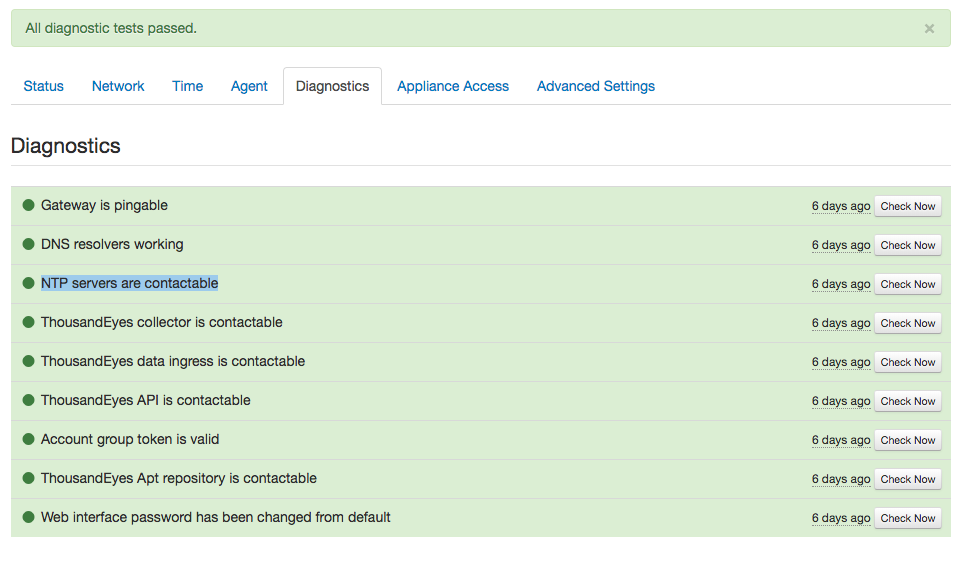This screenshot has width=964, height=562.
Task: Dismiss the 'All diagnostic tests passed' alert
Action: pyautogui.click(x=929, y=28)
